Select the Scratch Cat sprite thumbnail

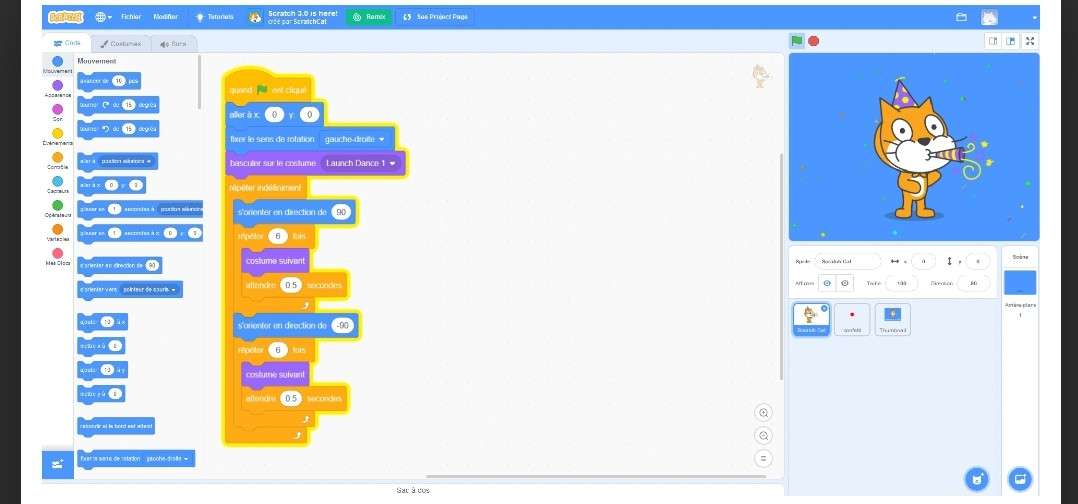point(811,320)
